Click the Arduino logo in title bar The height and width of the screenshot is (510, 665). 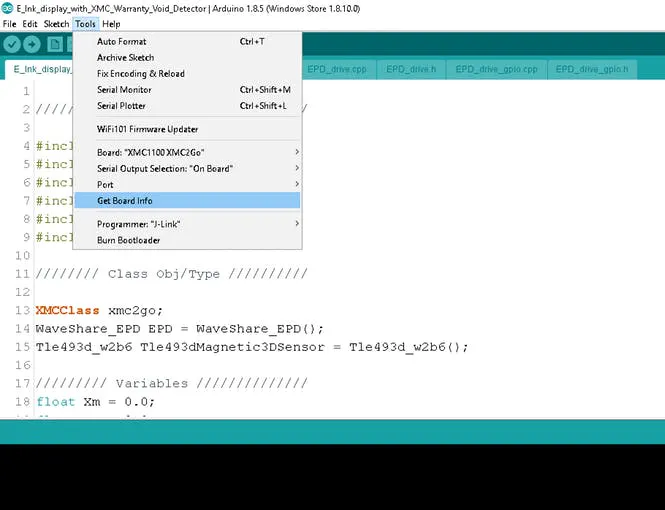[7, 8]
